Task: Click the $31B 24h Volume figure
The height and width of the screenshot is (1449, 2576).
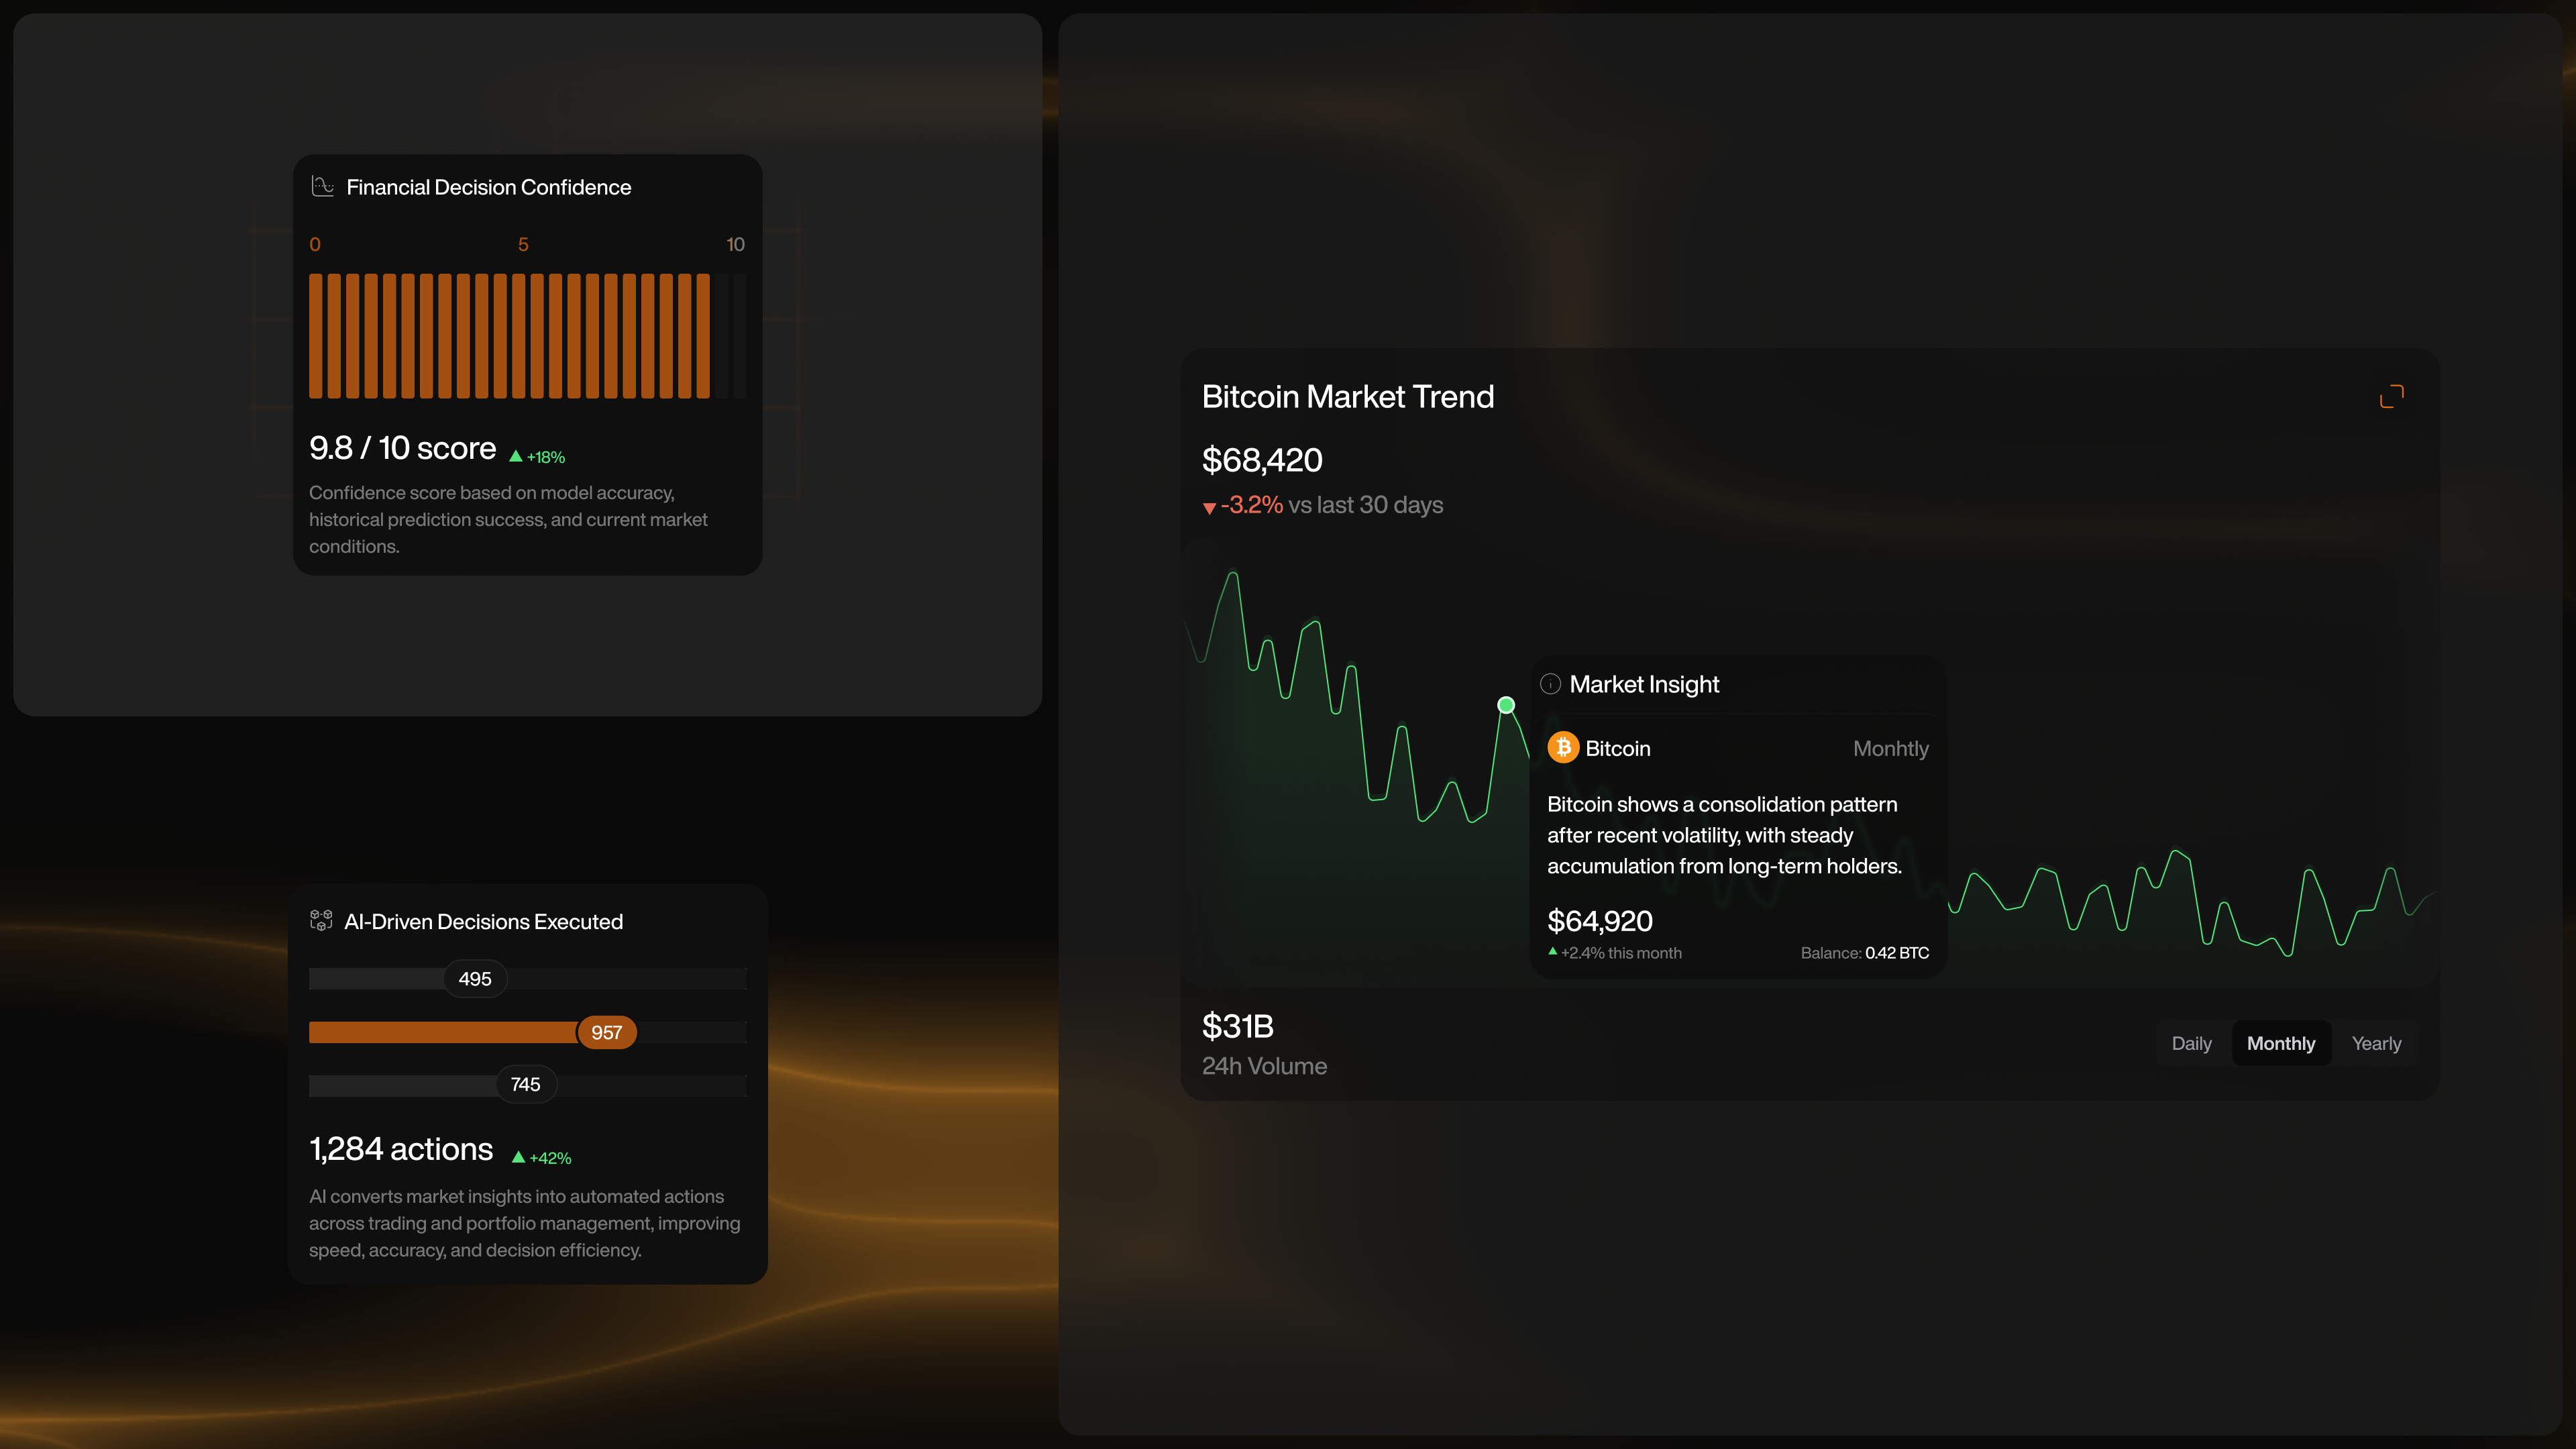Action: pyautogui.click(x=1238, y=1025)
